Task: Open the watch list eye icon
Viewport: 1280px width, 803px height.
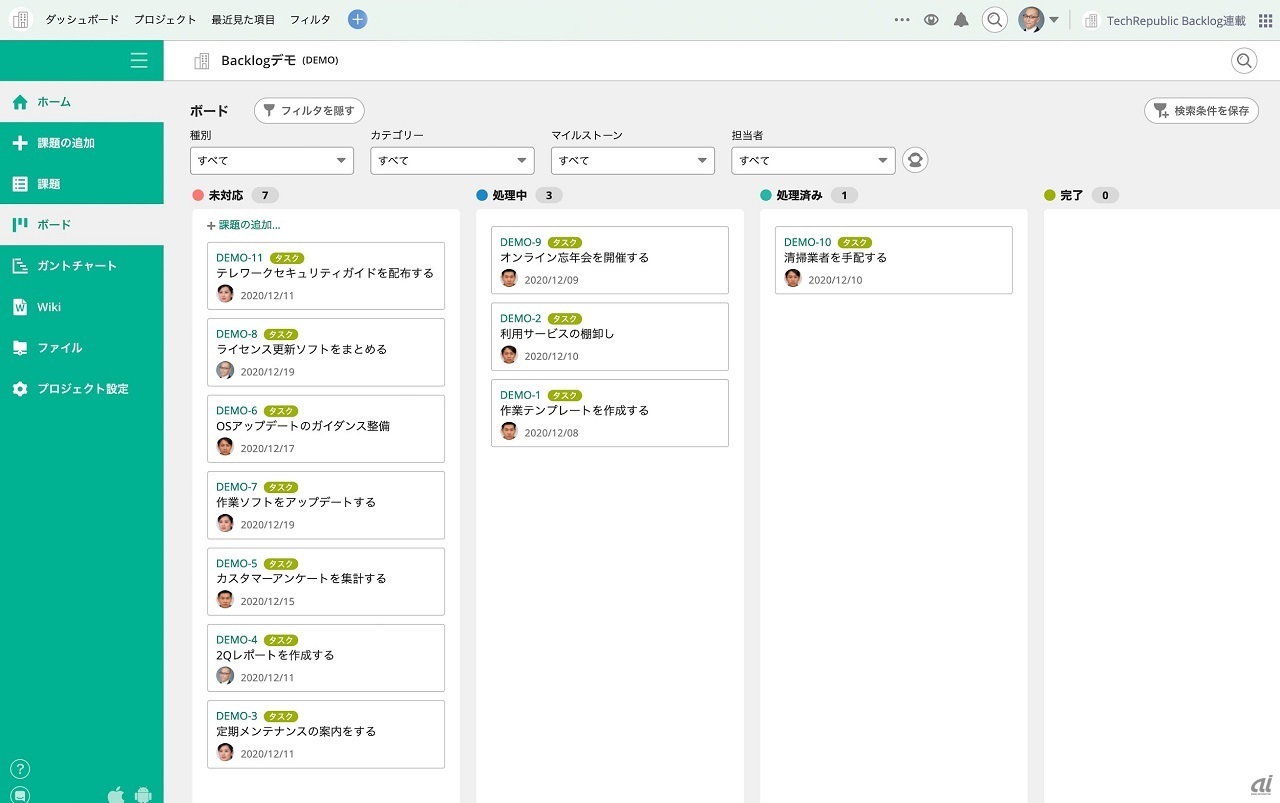Action: tap(931, 19)
